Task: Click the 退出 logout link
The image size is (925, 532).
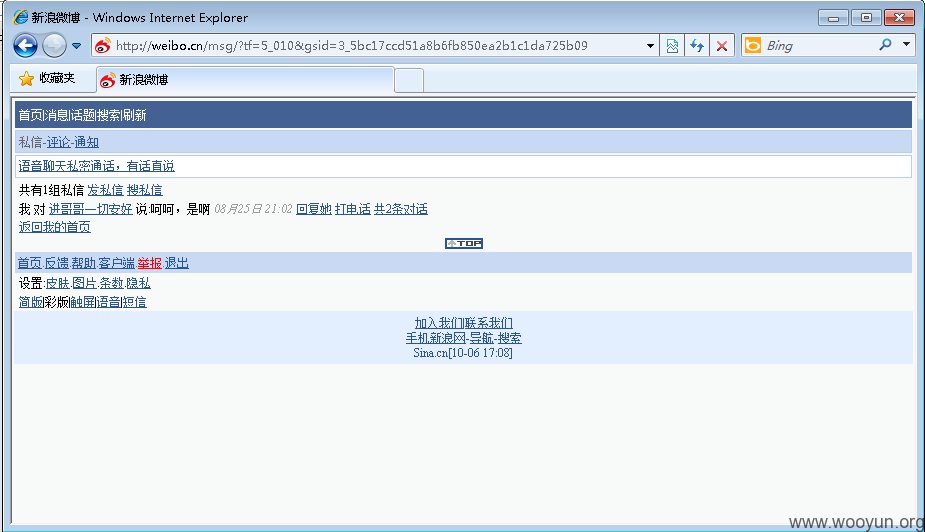Action: point(176,263)
